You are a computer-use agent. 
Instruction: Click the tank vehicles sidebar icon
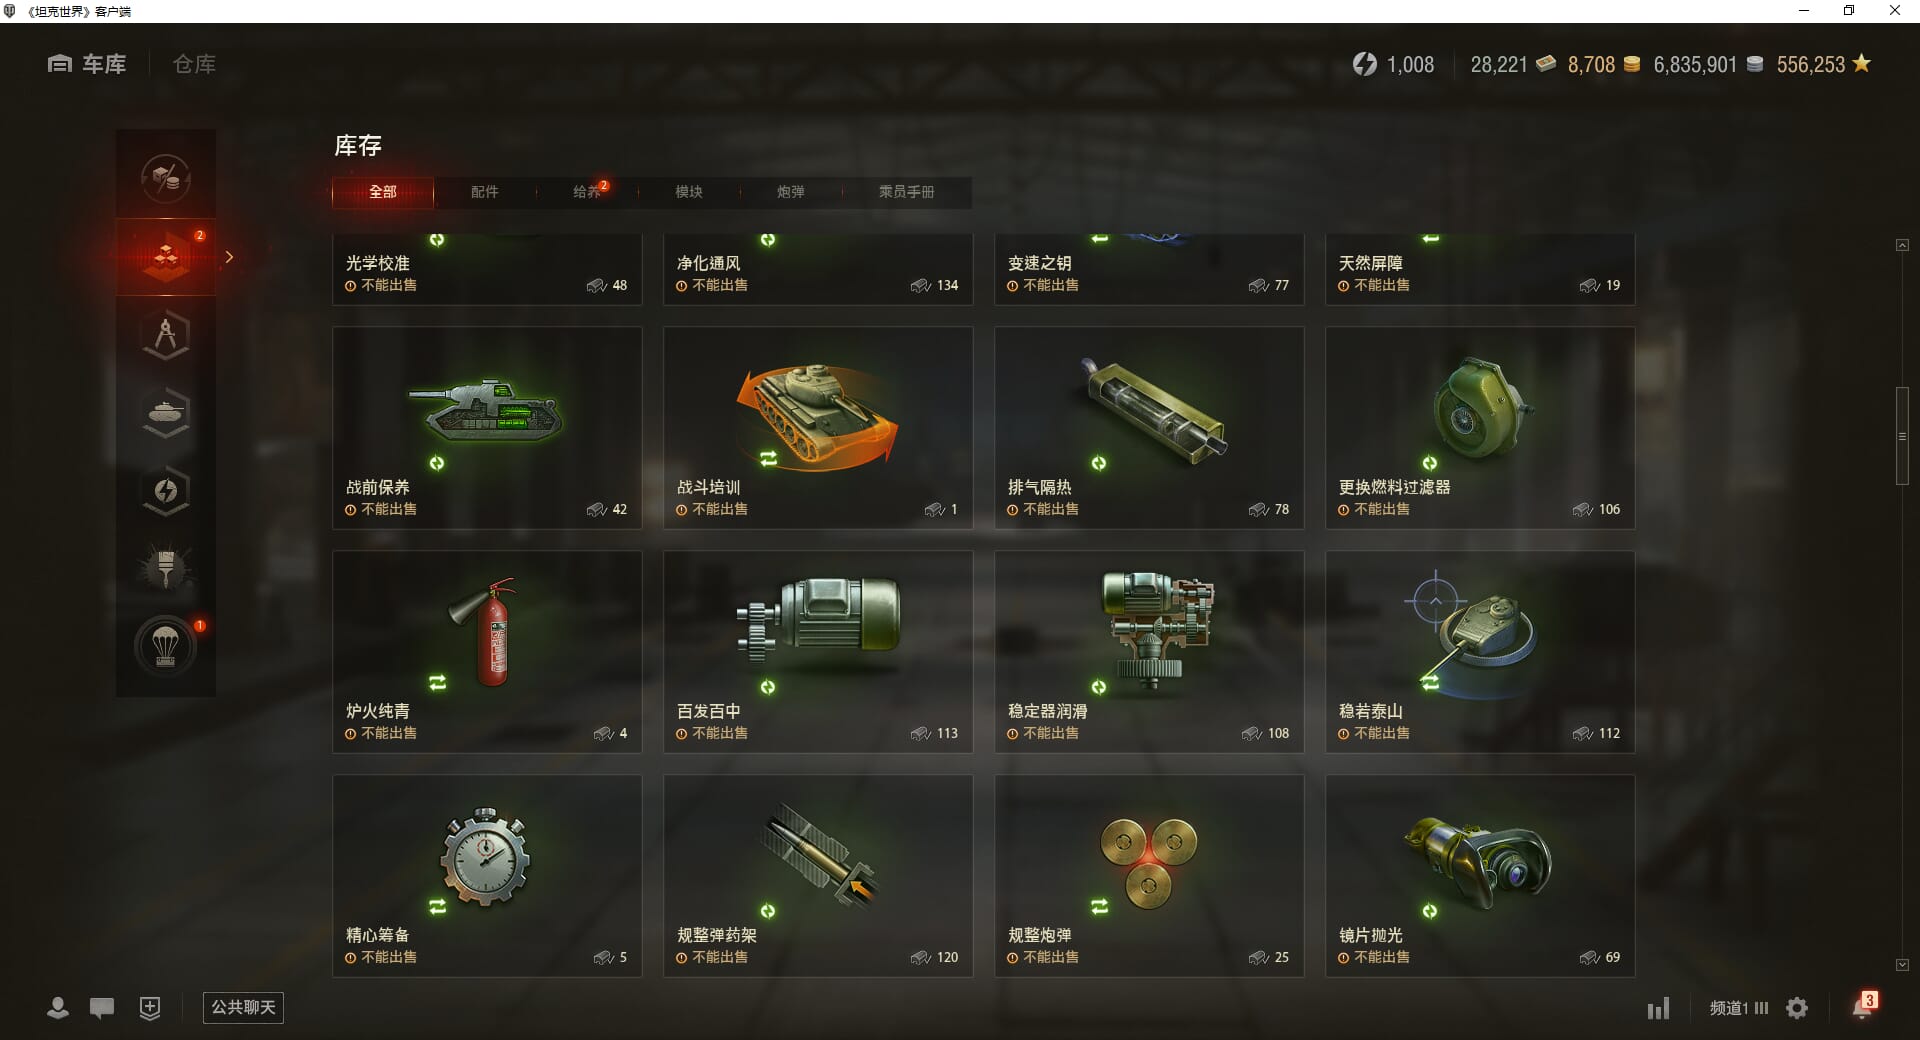pyautogui.click(x=166, y=412)
